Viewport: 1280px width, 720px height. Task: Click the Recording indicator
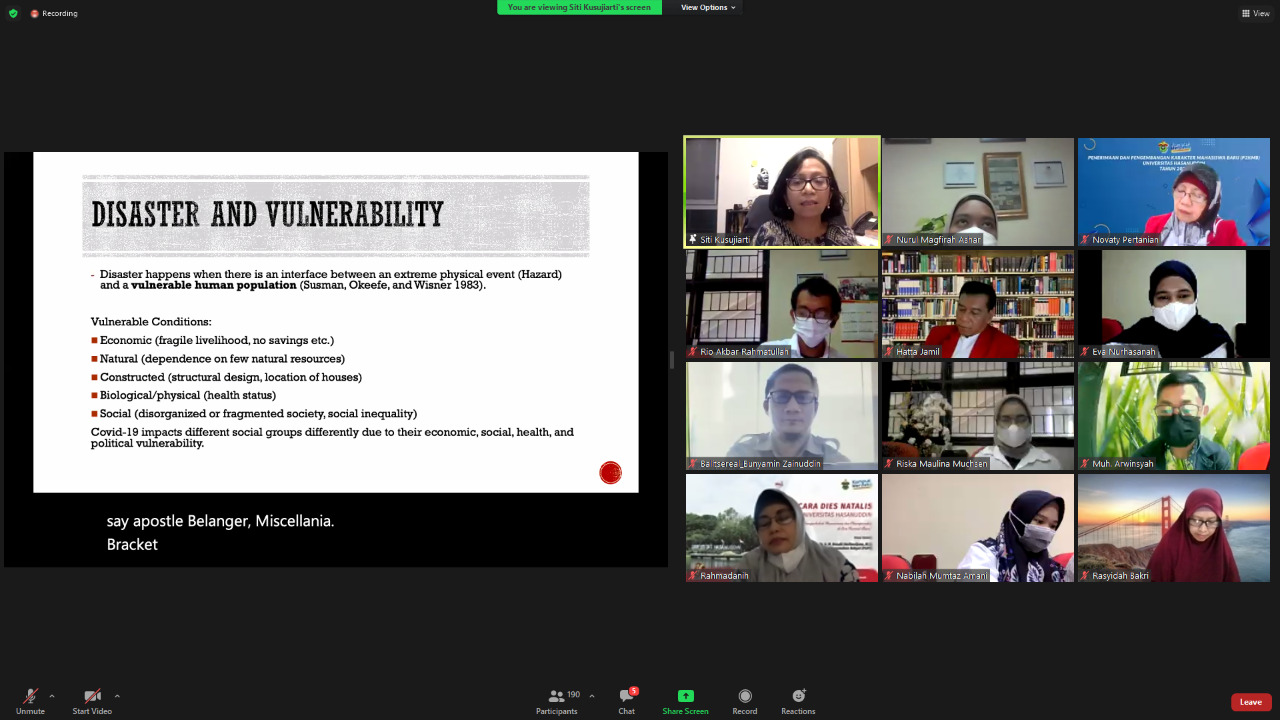pos(54,13)
